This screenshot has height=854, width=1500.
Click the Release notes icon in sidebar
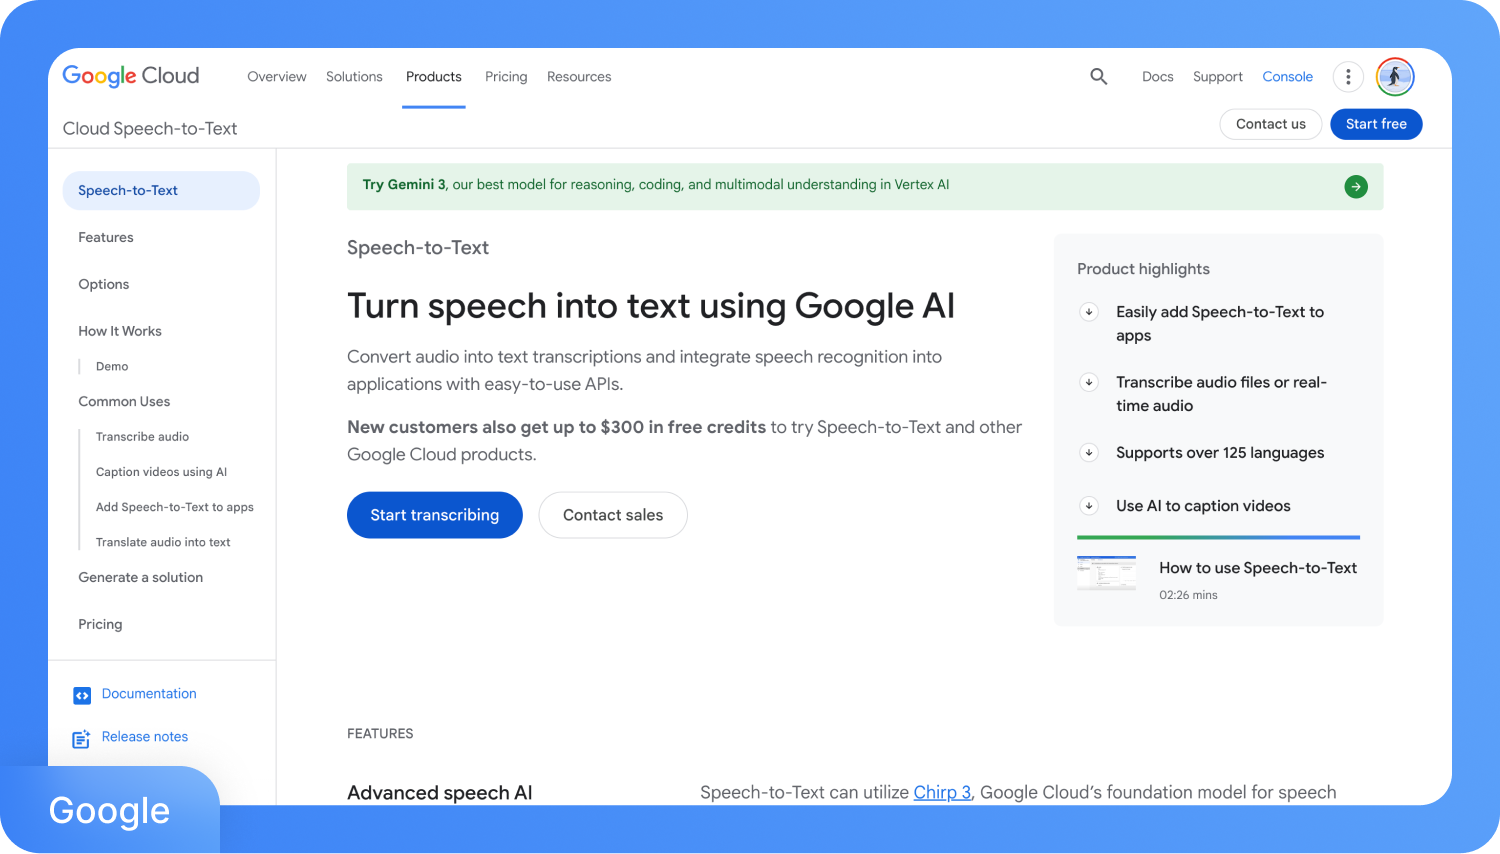(81, 738)
